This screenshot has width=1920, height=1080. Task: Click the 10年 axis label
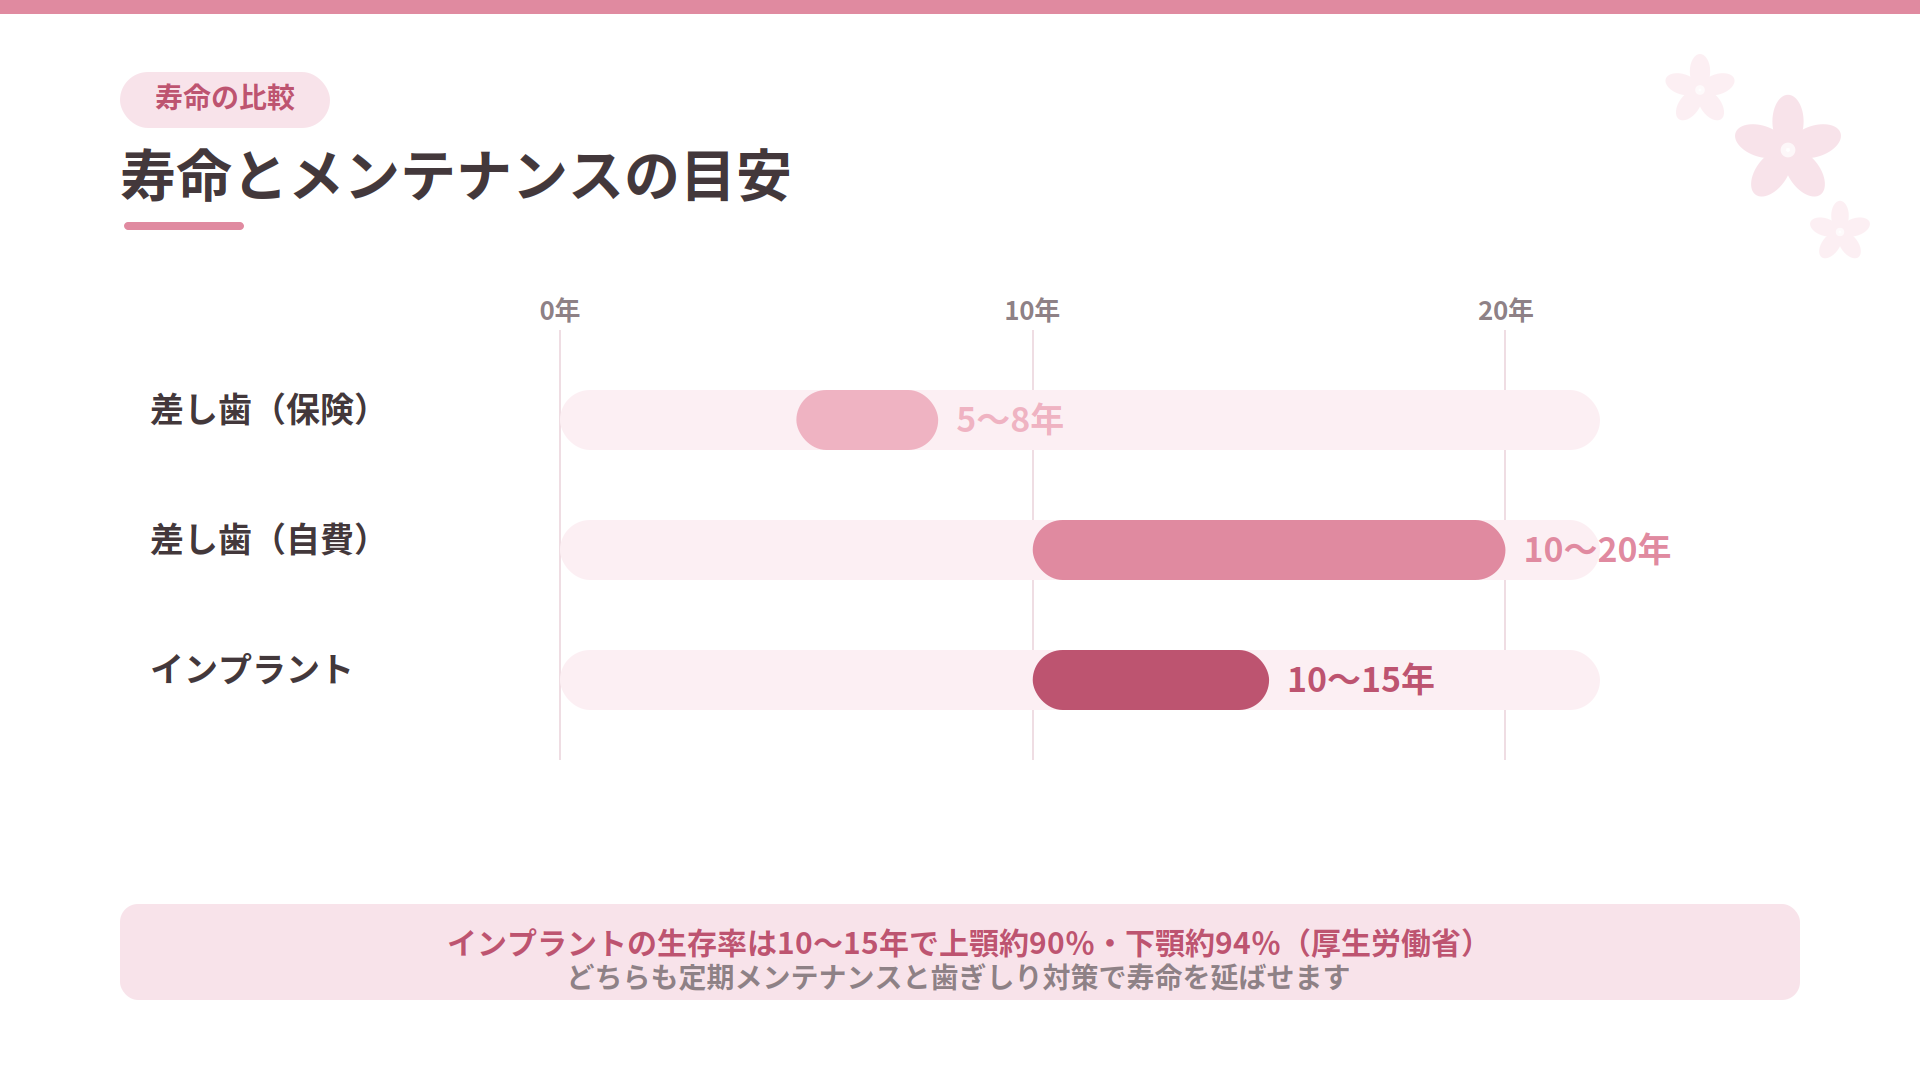pos(1033,311)
